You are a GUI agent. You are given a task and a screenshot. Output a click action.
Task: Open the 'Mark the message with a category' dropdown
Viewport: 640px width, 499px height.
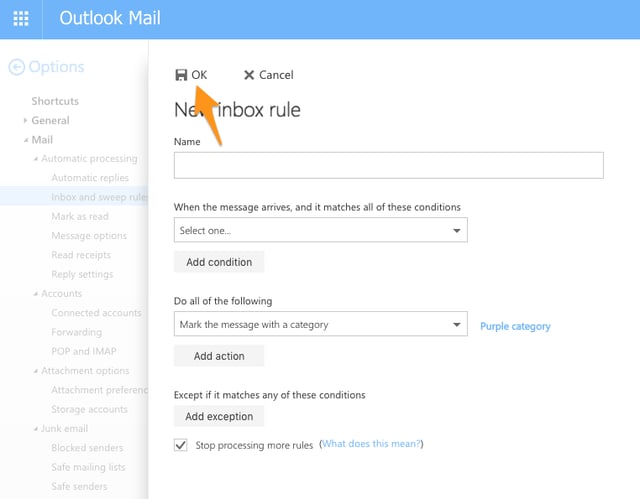(x=320, y=324)
